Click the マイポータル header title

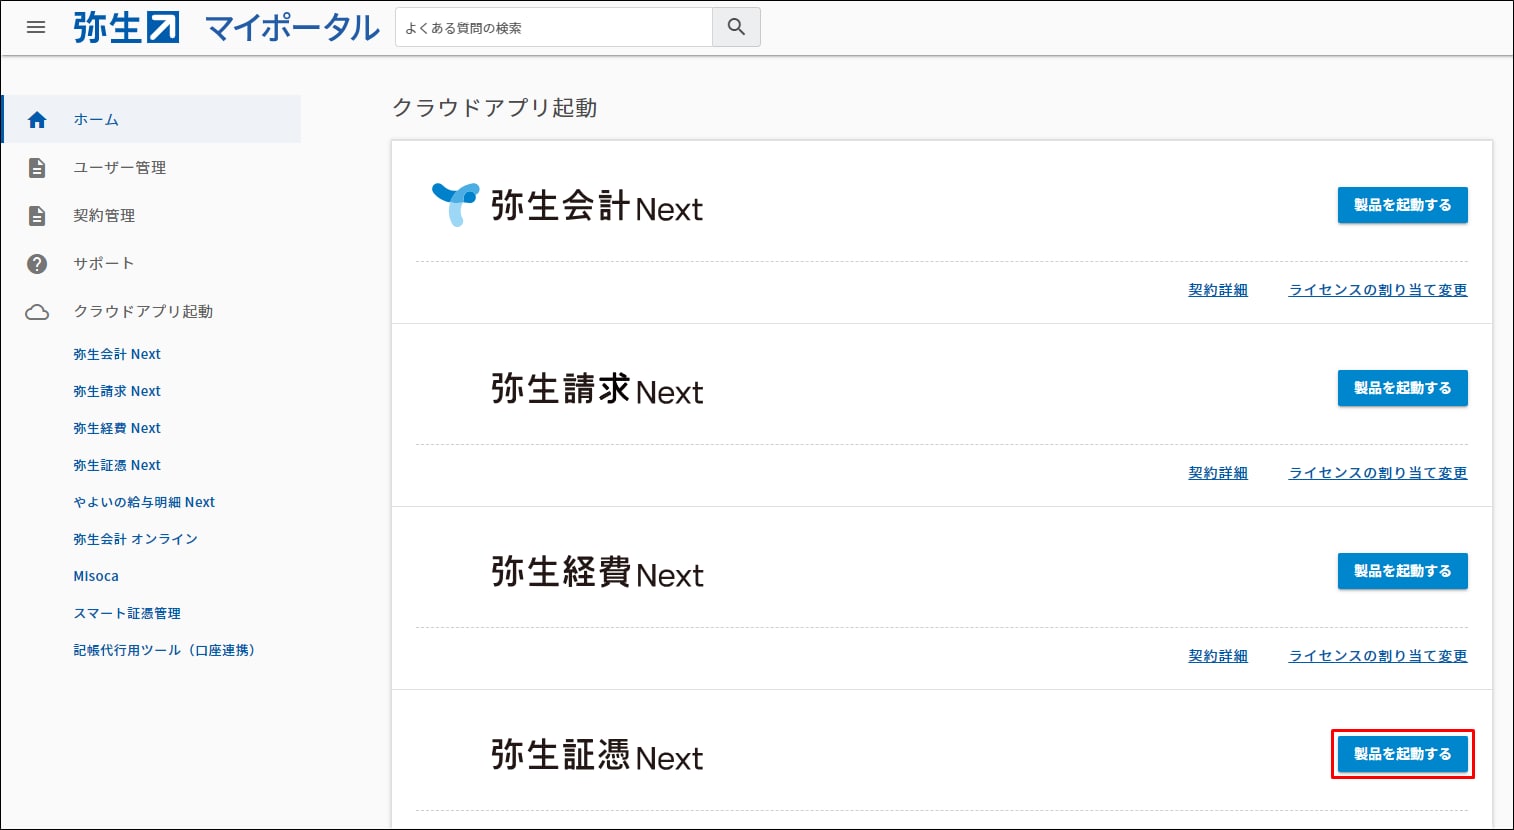[x=292, y=27]
